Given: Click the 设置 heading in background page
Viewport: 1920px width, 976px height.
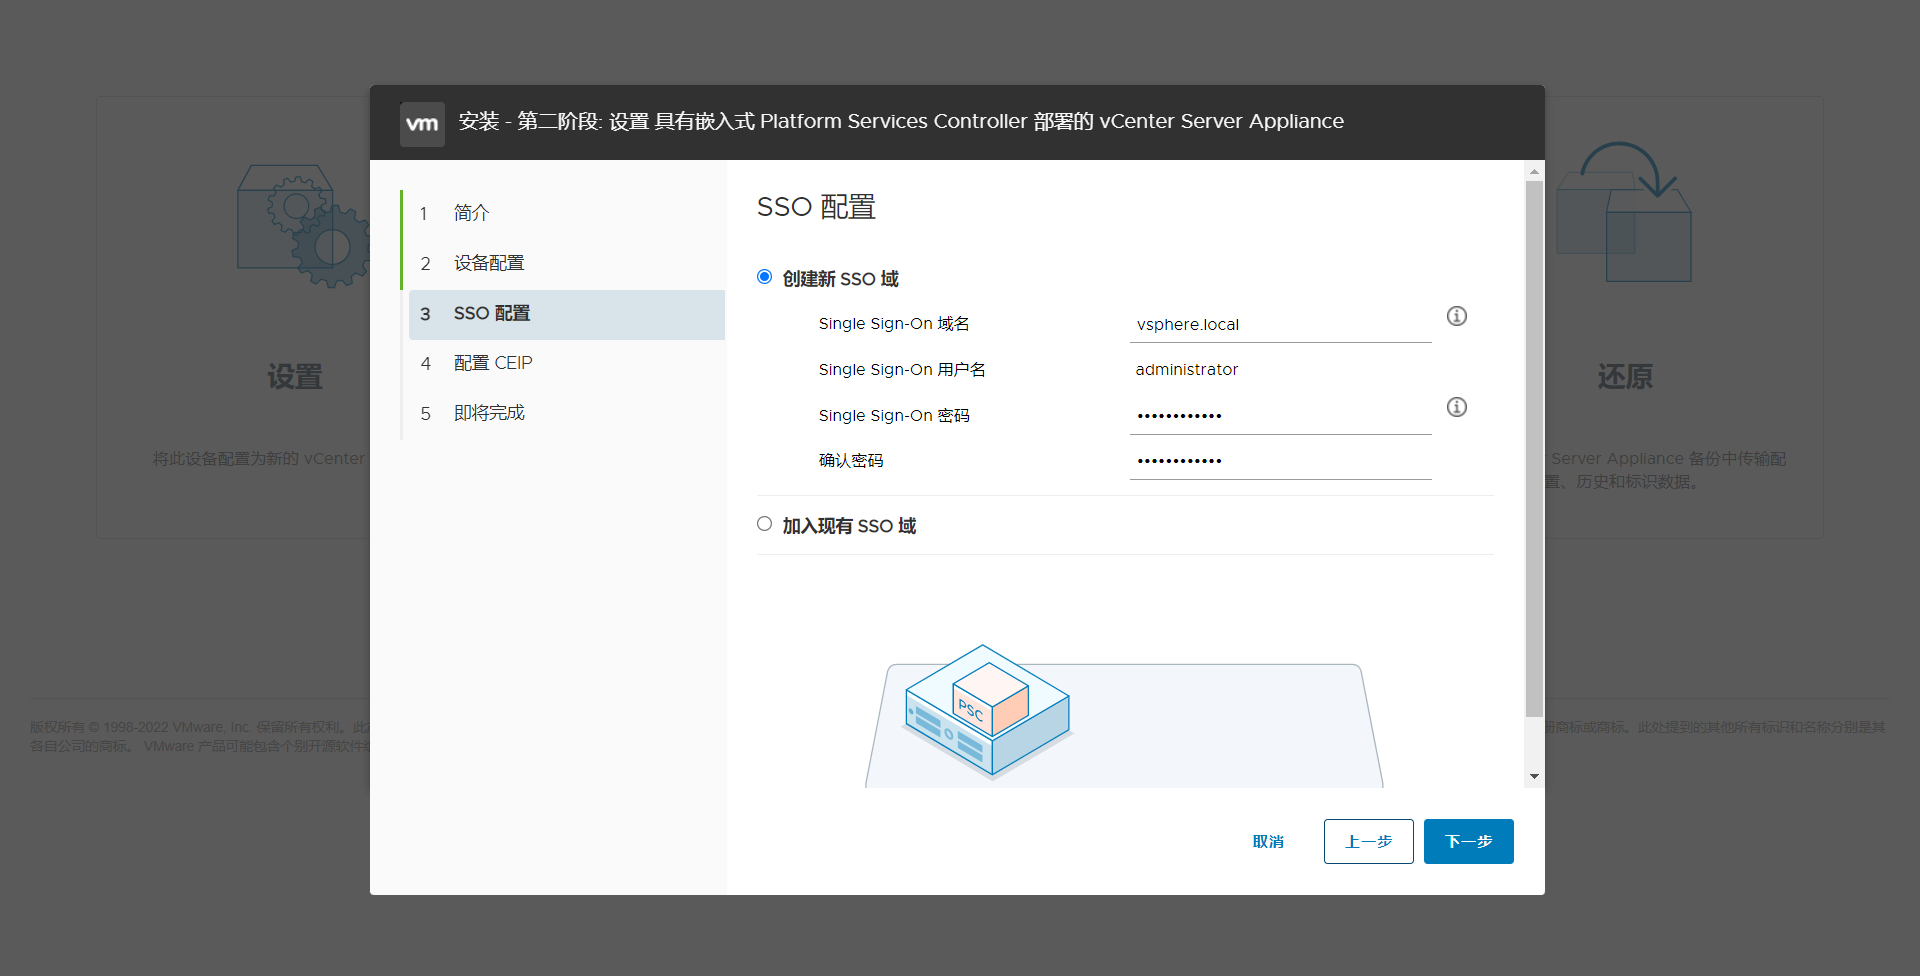Looking at the screenshot, I should (x=295, y=377).
